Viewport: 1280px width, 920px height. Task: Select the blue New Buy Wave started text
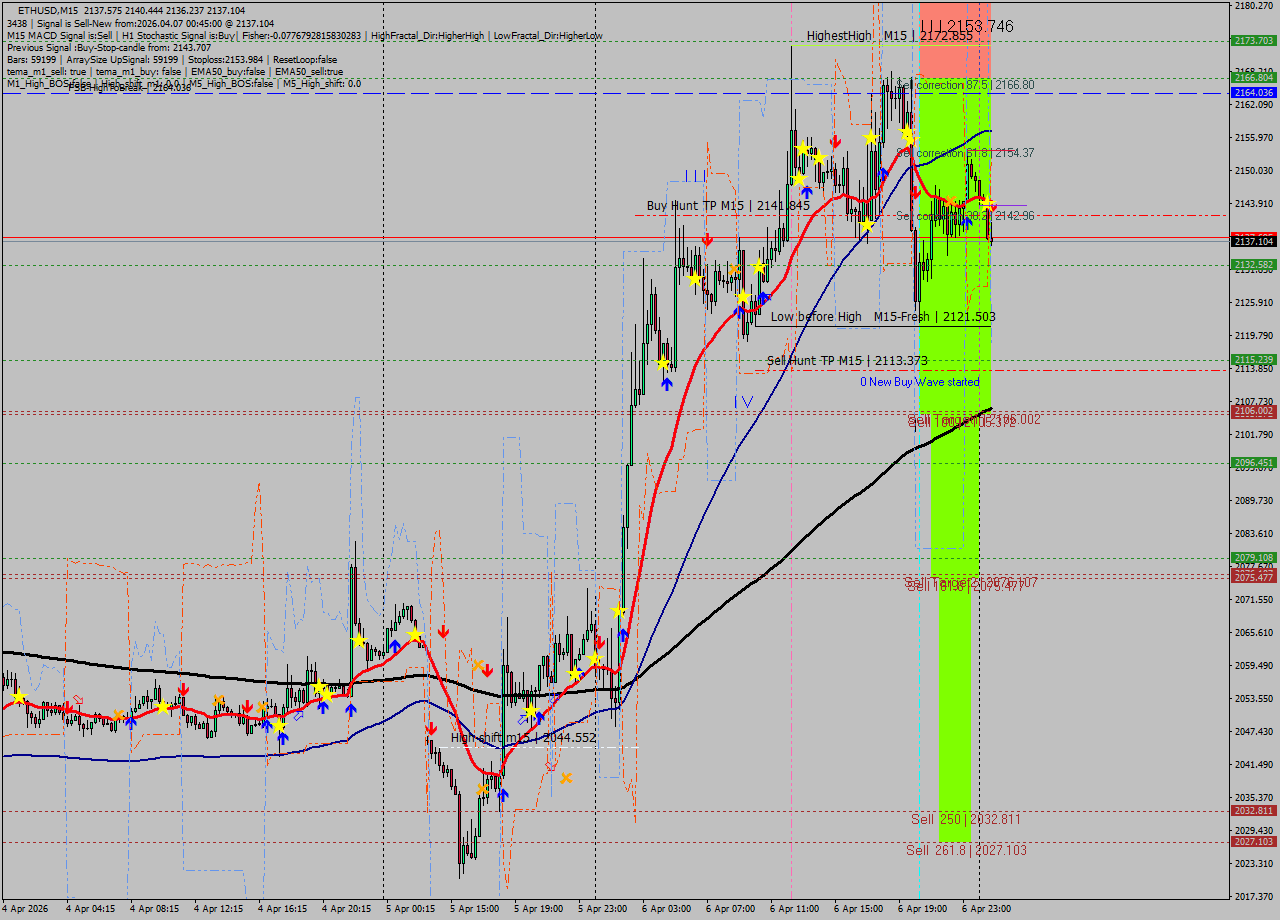coord(920,382)
